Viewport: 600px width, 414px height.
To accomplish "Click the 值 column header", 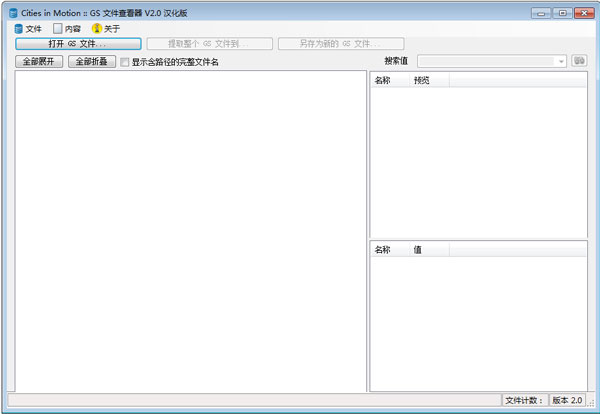I will (x=430, y=250).
